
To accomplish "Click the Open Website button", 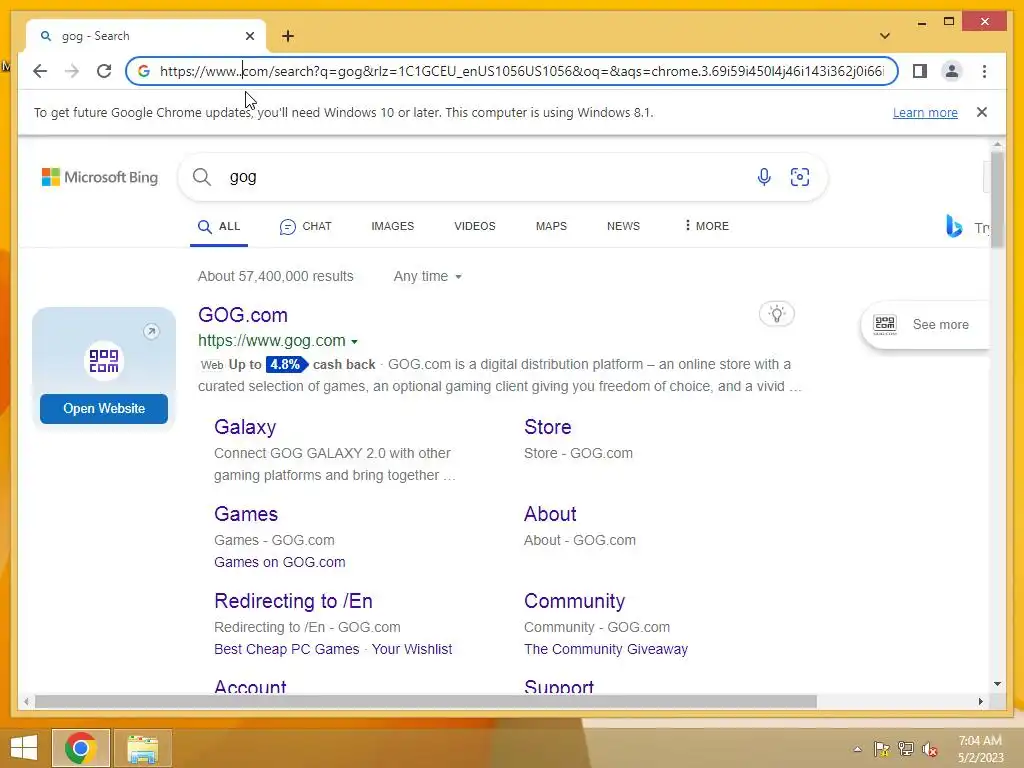I will 104,409.
